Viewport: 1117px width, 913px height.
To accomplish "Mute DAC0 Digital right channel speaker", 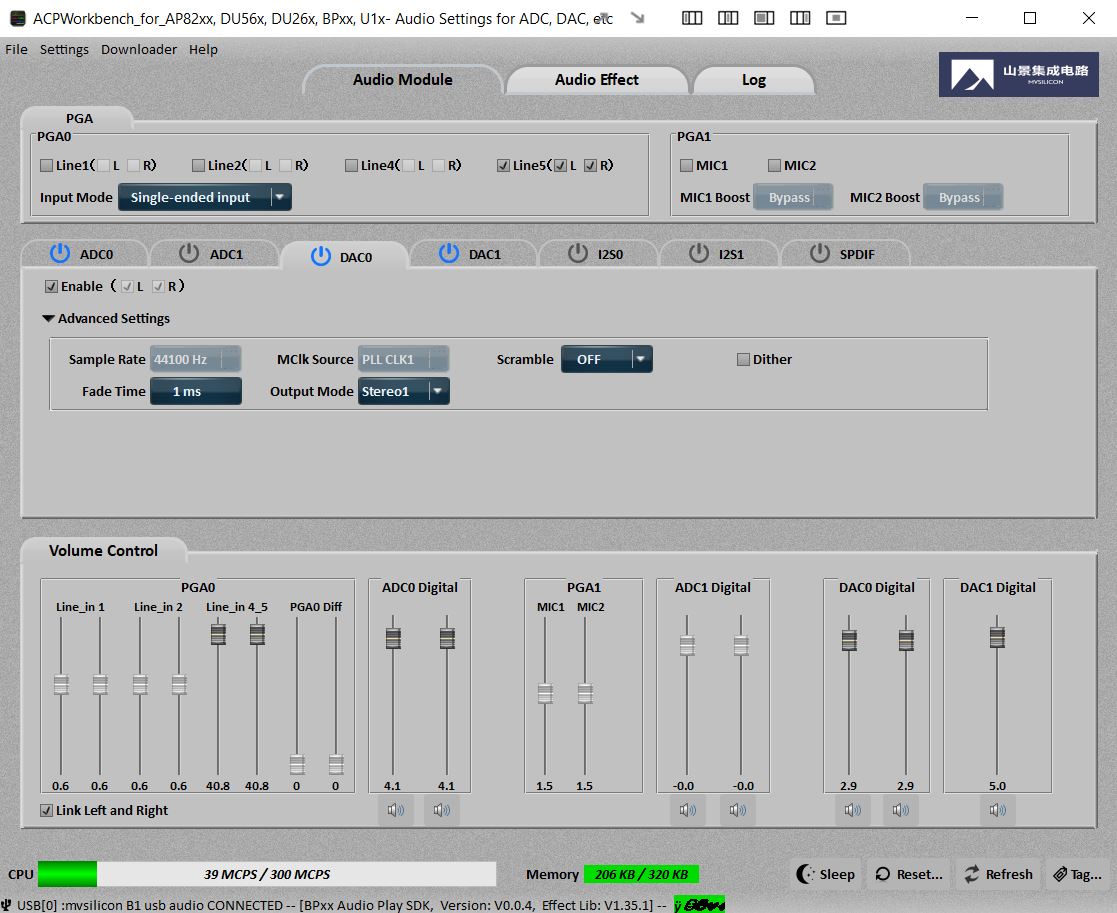I will click(900, 810).
